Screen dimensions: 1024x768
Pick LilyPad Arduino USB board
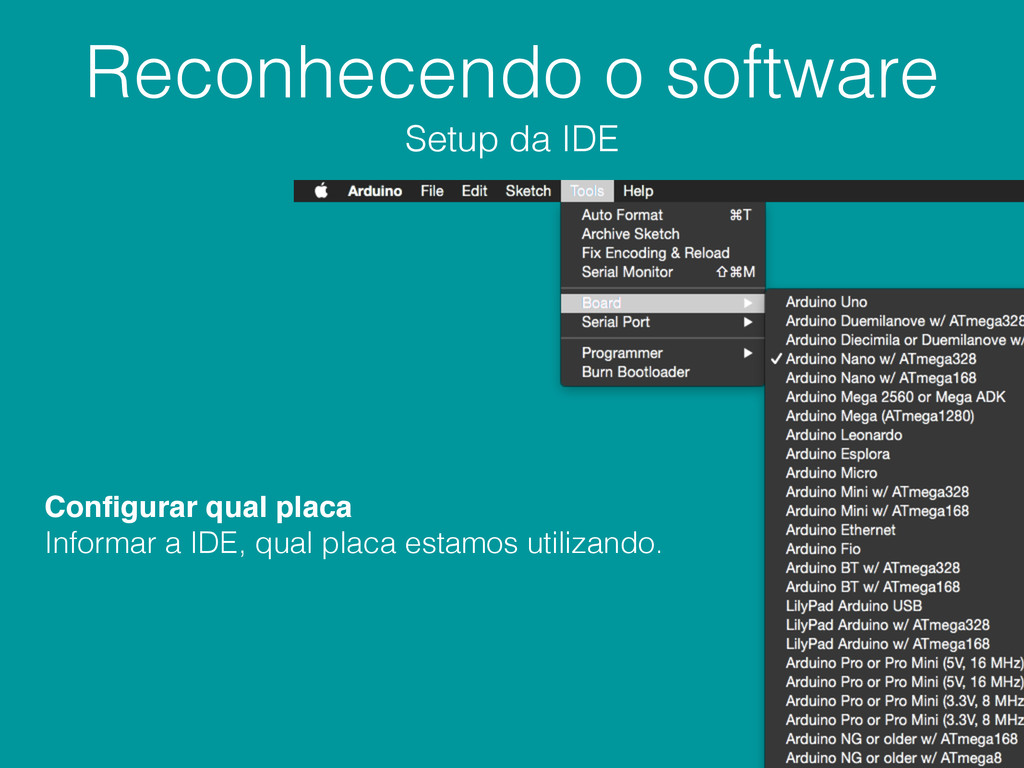pyautogui.click(x=895, y=605)
